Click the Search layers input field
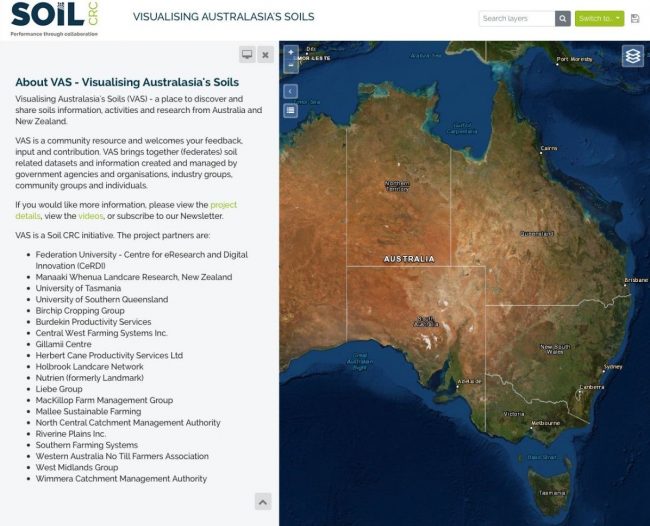Viewport: 650px width, 526px height. pos(516,18)
